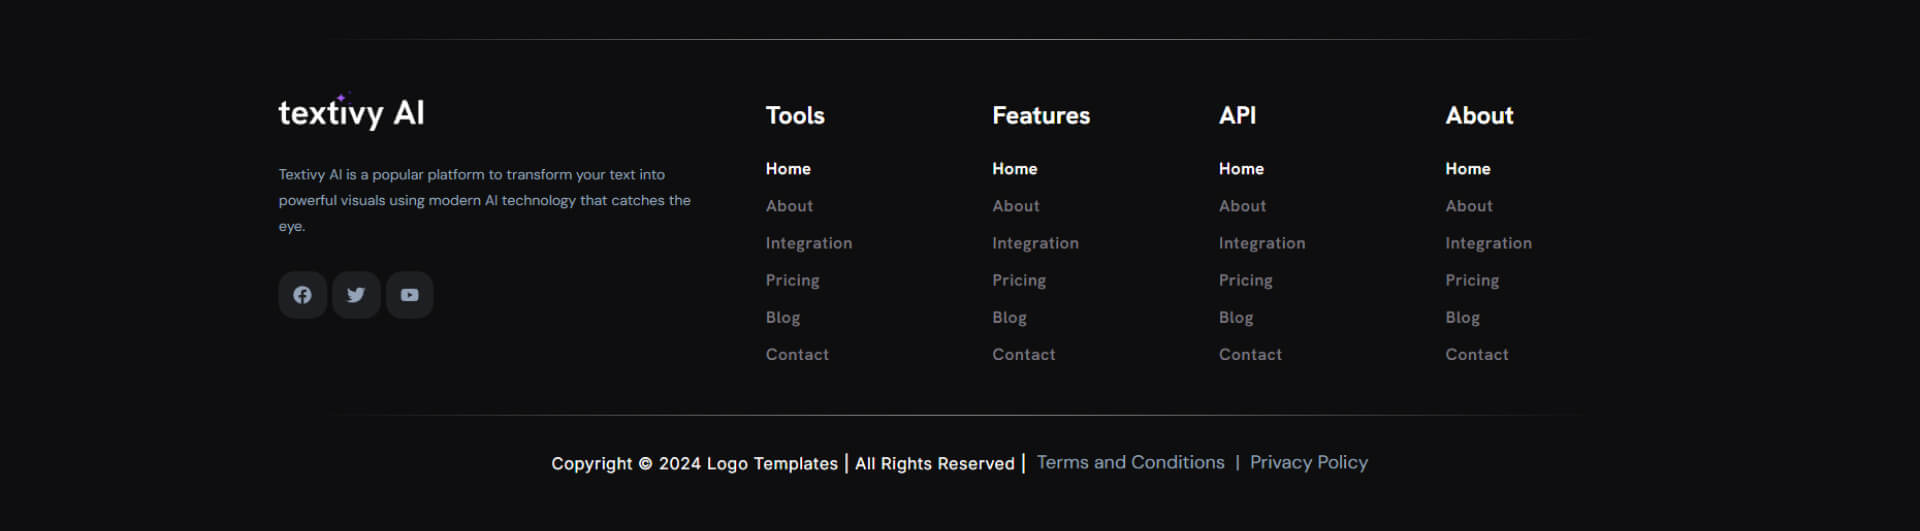Go to Home under Features column
1920x531 pixels.
pos(1014,169)
